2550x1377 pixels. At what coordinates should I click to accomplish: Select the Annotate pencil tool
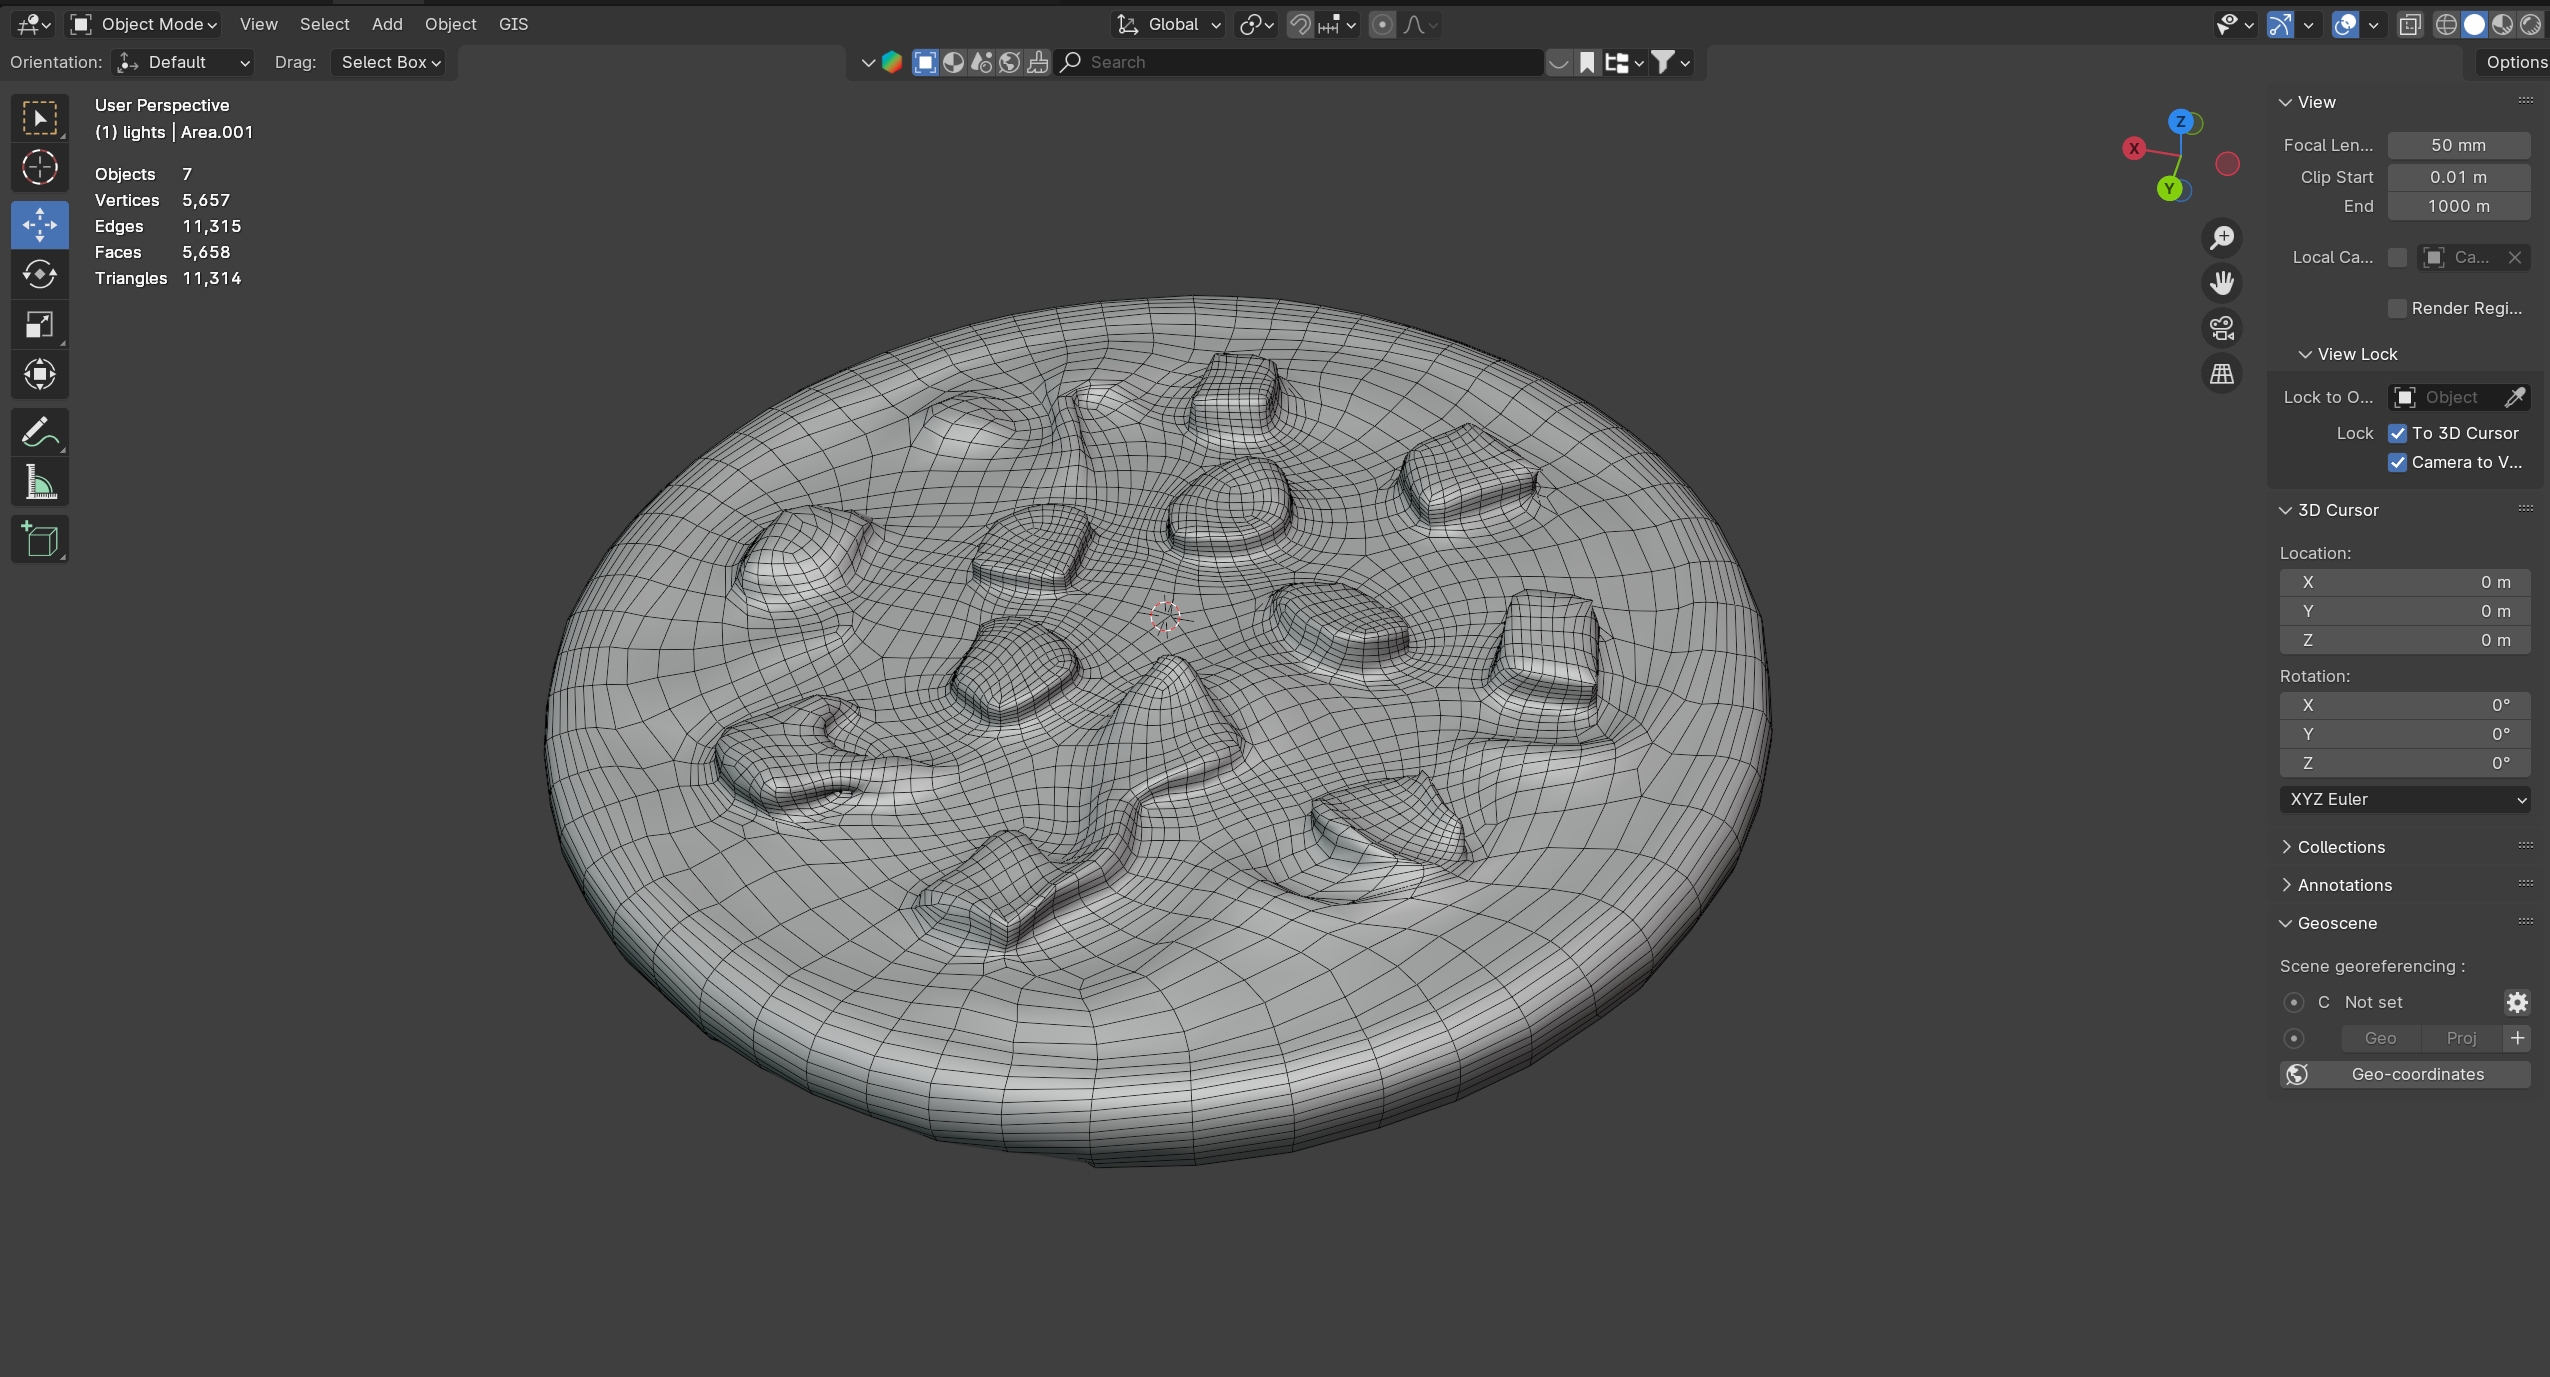(x=40, y=433)
